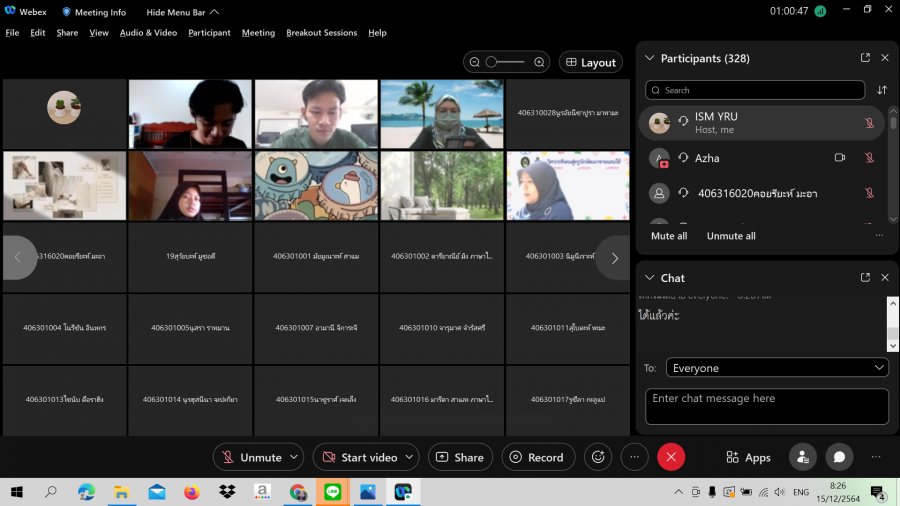Toggle the Record button
The width and height of the screenshot is (900, 506).
537,457
